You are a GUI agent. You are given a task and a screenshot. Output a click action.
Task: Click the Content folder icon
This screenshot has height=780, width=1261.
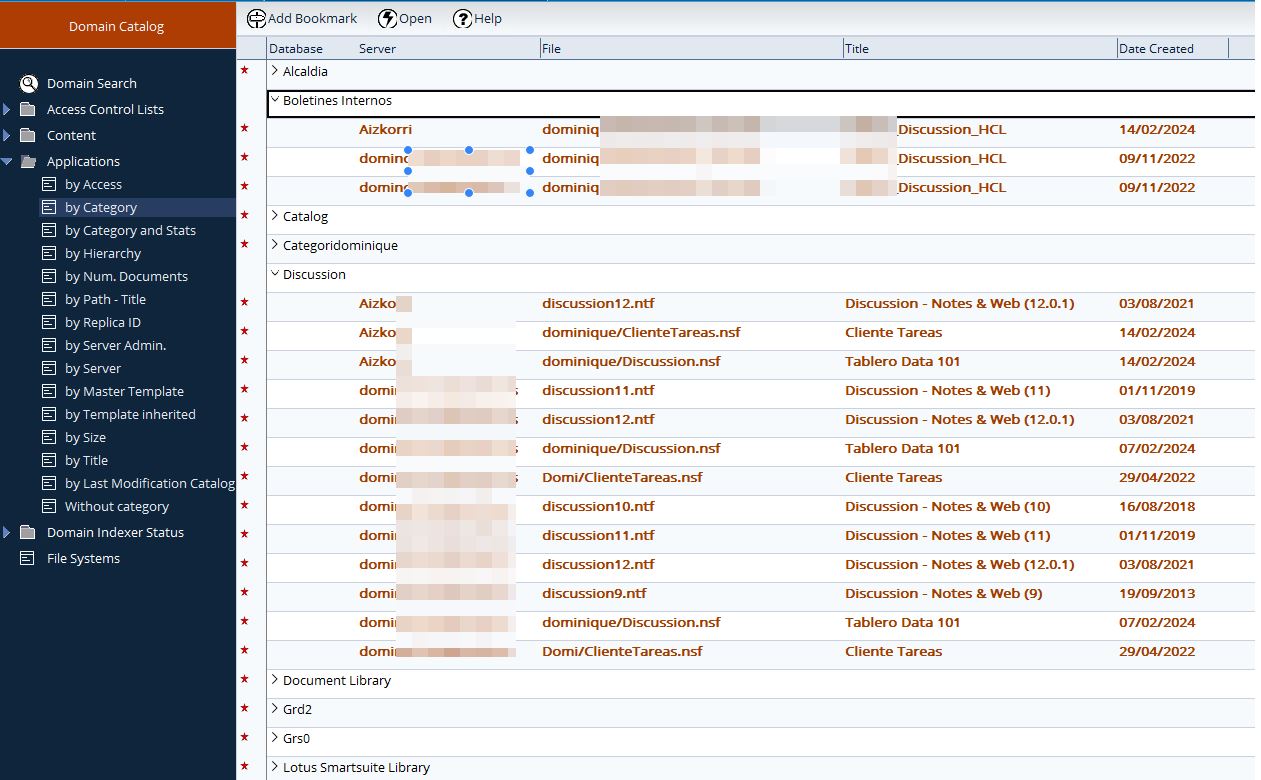tap(27, 135)
